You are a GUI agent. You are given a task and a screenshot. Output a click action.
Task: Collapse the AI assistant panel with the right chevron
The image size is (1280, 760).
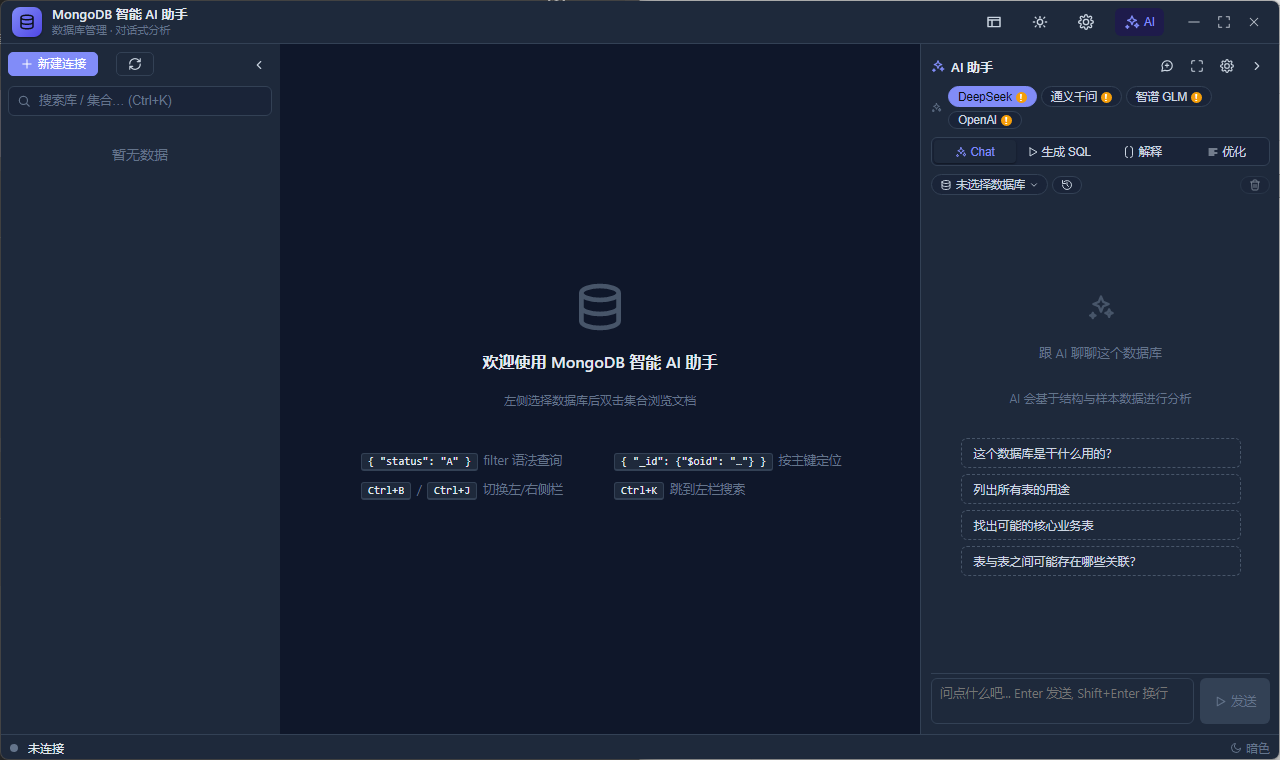(x=1257, y=66)
